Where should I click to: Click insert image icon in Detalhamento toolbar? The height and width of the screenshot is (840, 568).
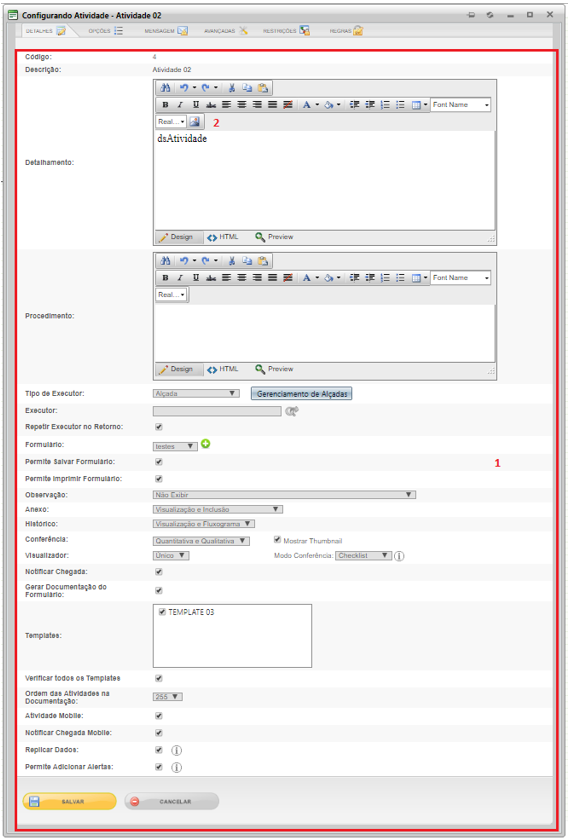coord(195,122)
